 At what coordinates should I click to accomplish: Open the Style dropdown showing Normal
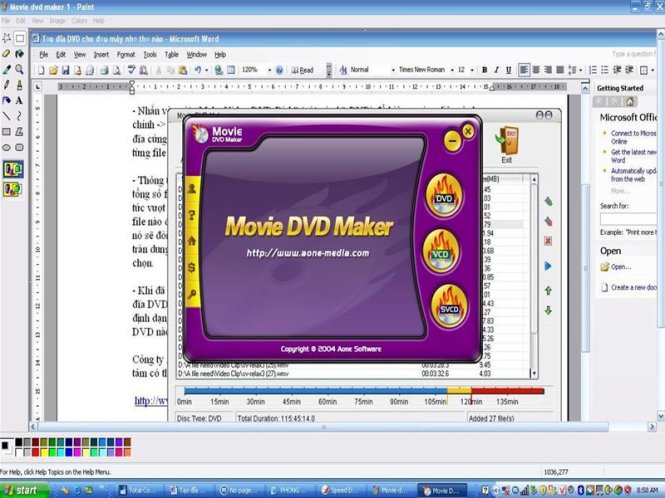393,70
